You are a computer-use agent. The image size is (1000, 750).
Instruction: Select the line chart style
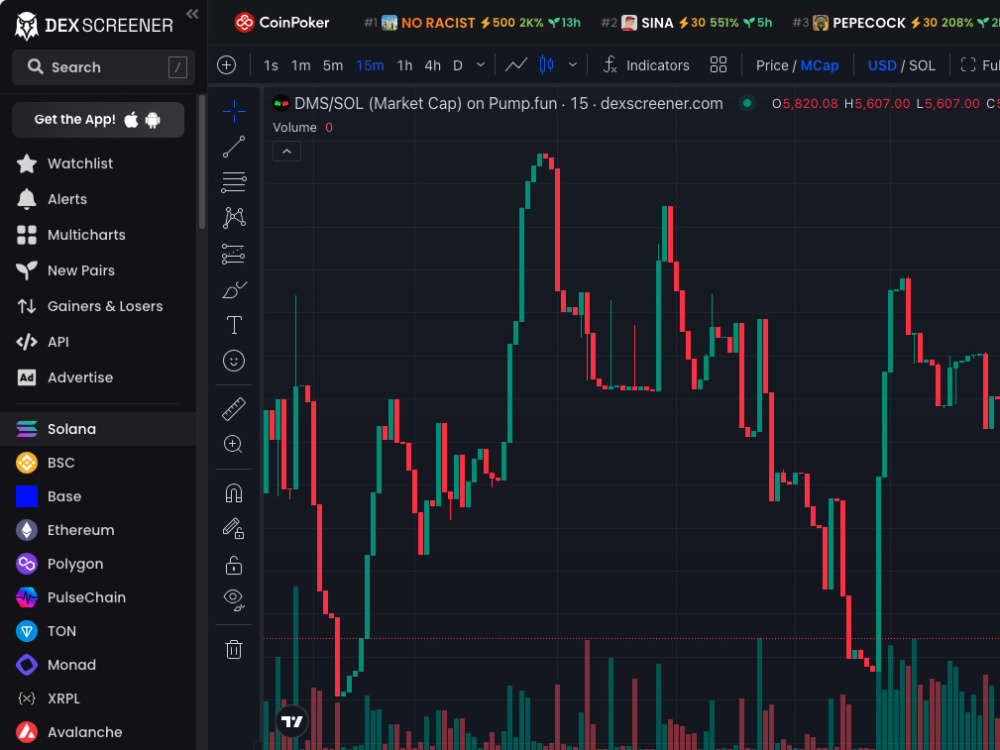point(516,65)
